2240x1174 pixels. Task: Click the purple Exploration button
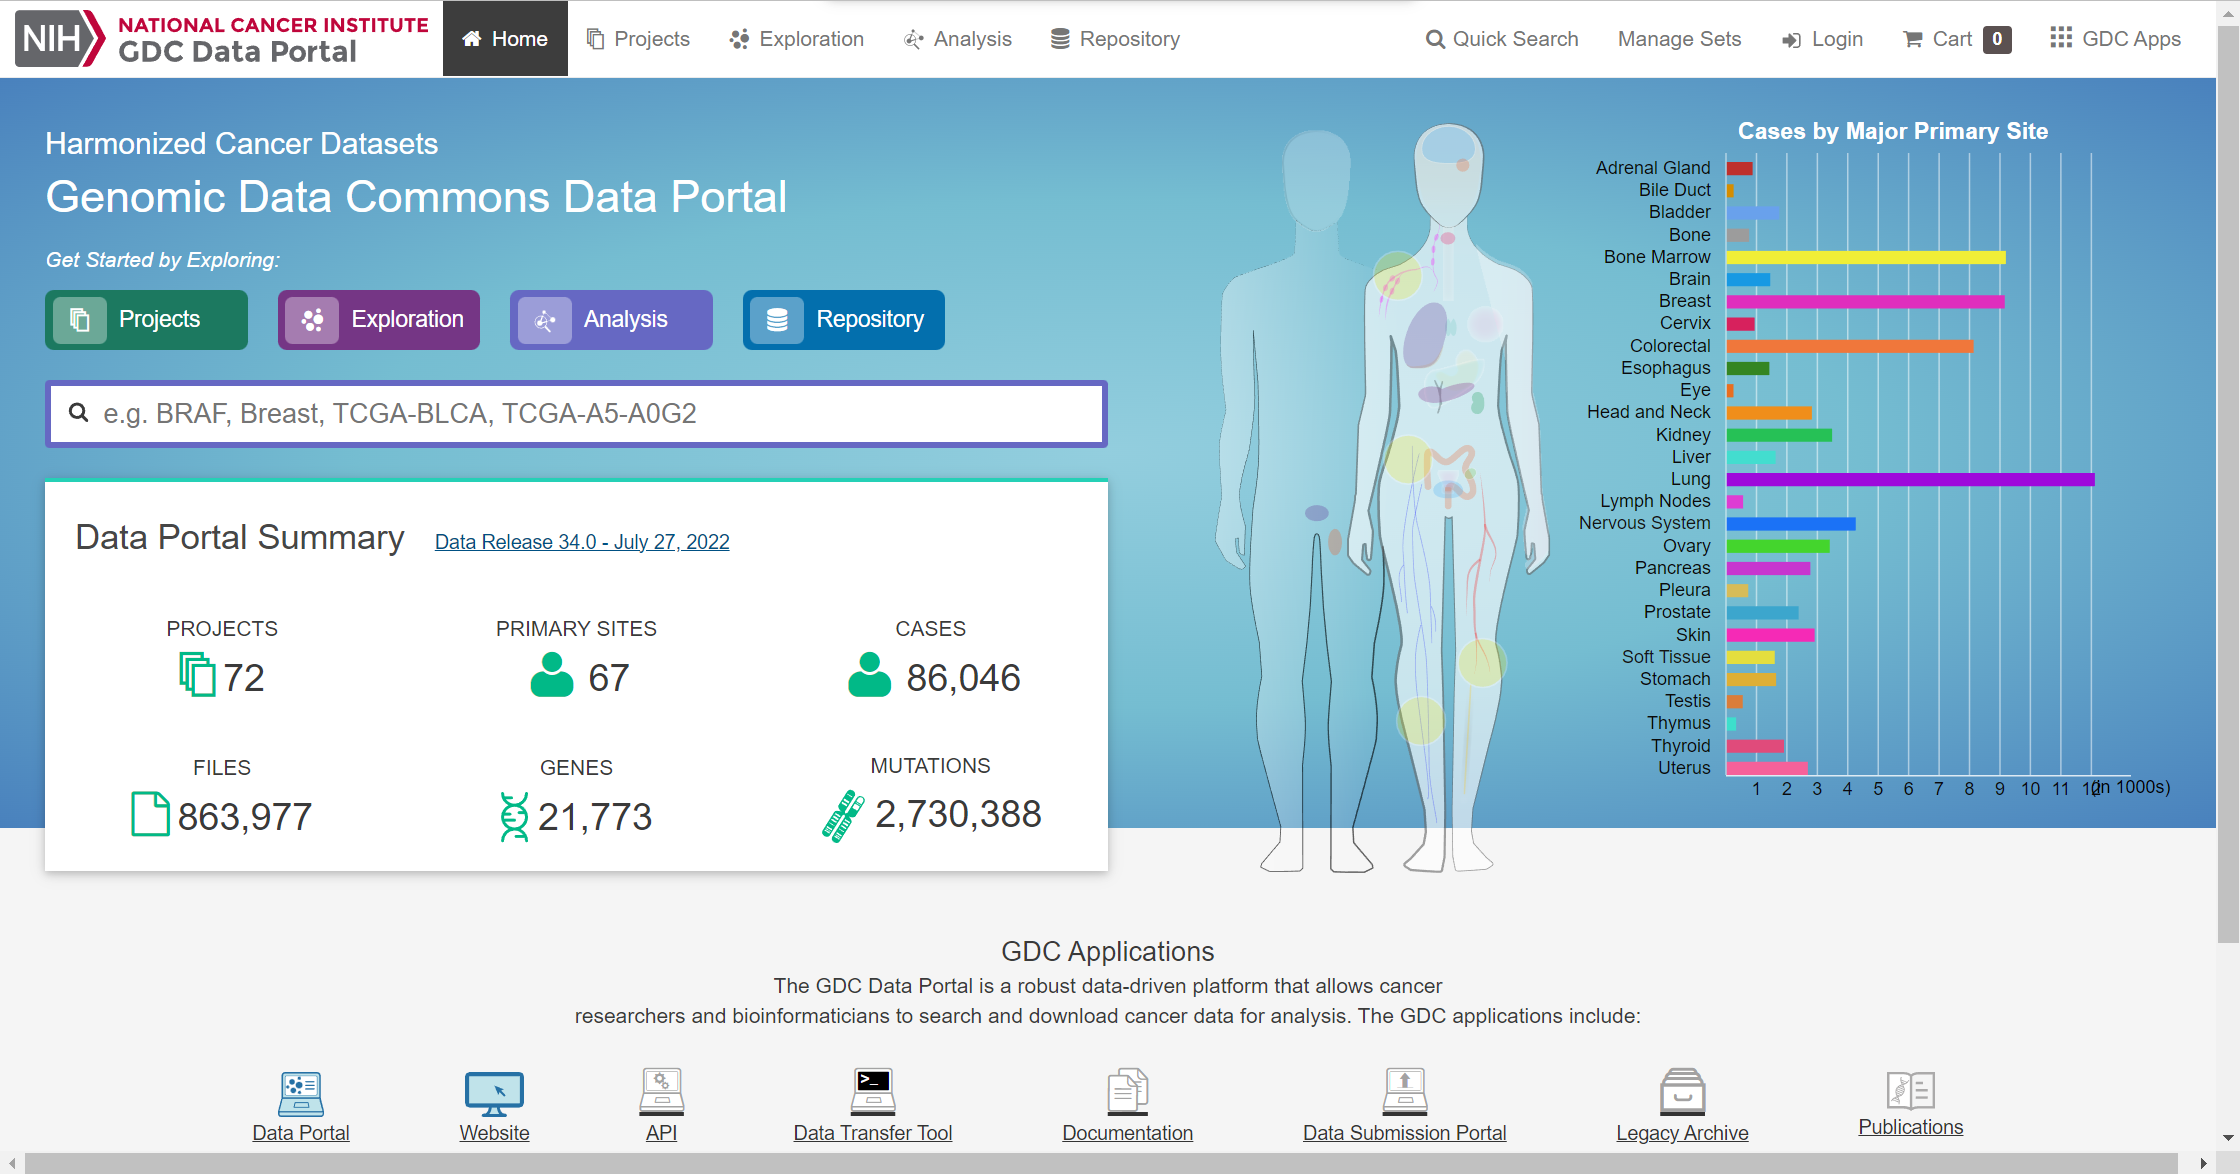point(379,320)
